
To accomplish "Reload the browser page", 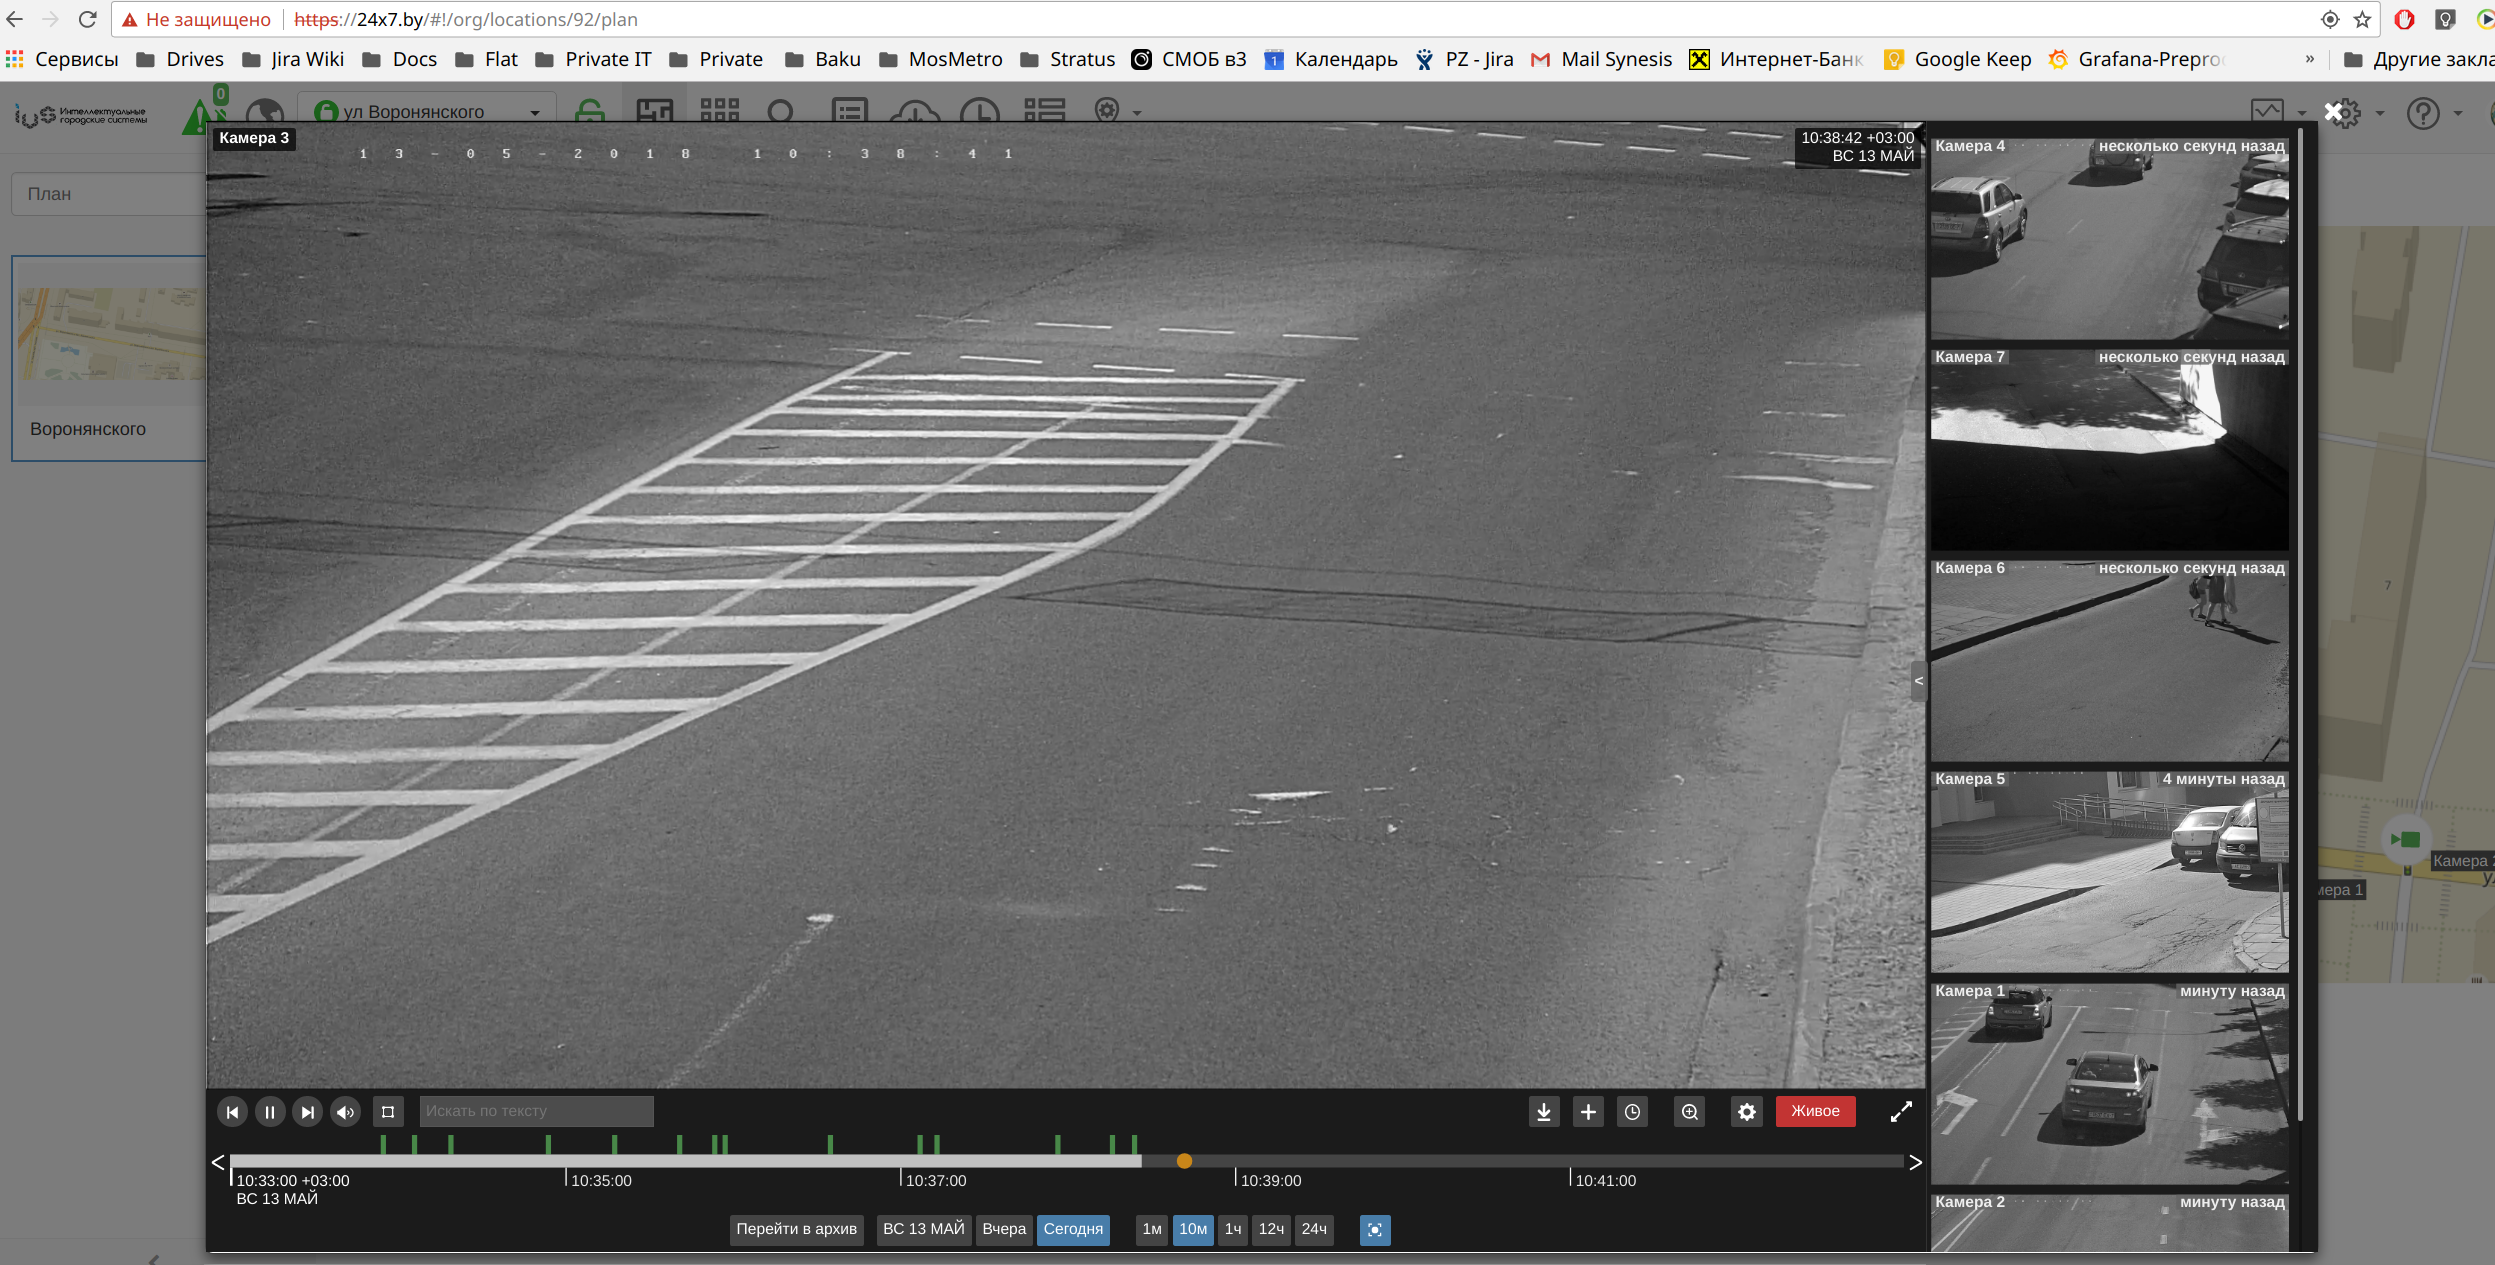I will coord(87,19).
